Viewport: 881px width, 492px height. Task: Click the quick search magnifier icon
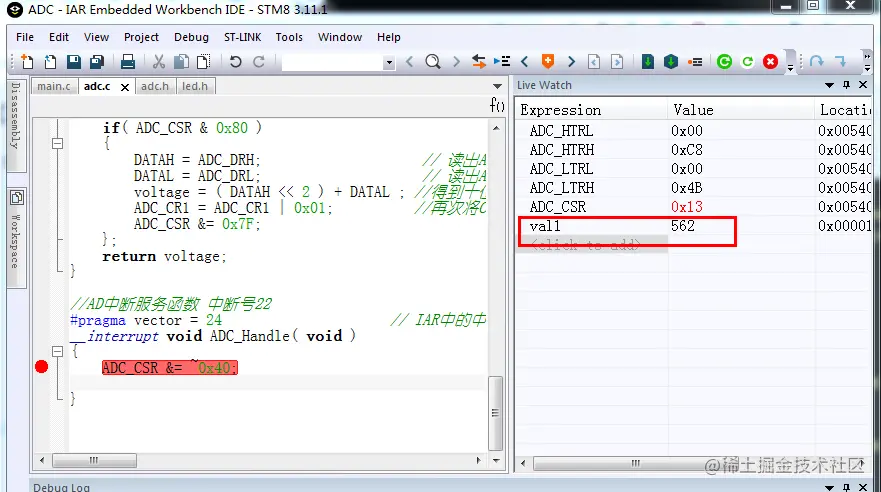coord(433,61)
